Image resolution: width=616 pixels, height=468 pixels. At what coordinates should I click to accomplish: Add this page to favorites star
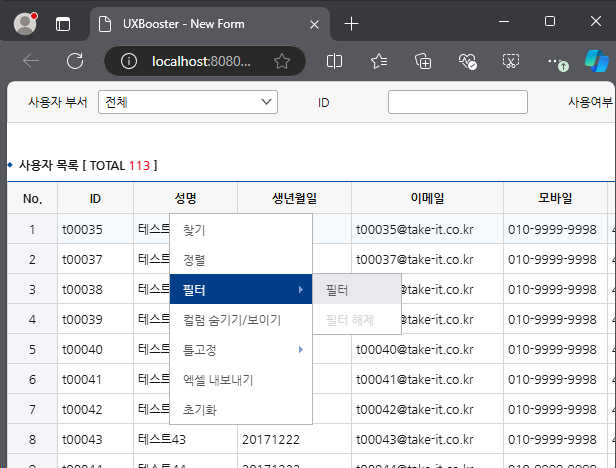[x=282, y=61]
